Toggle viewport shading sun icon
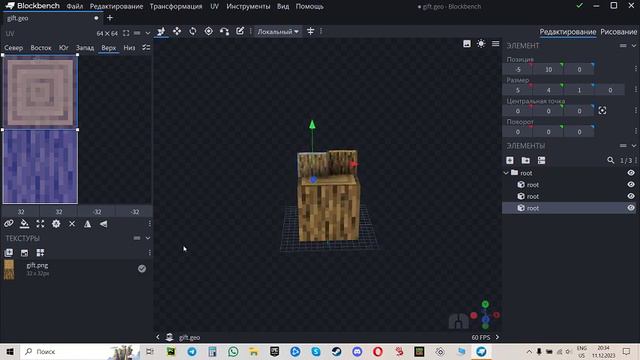Screen dimensions: 640x360 tap(481, 44)
